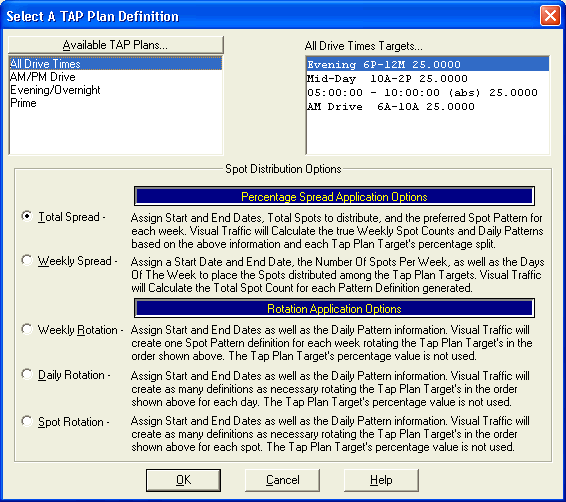Screen dimensions: 566x502
Task: Click the Available TAP Plans header button
Action: [x=116, y=45]
